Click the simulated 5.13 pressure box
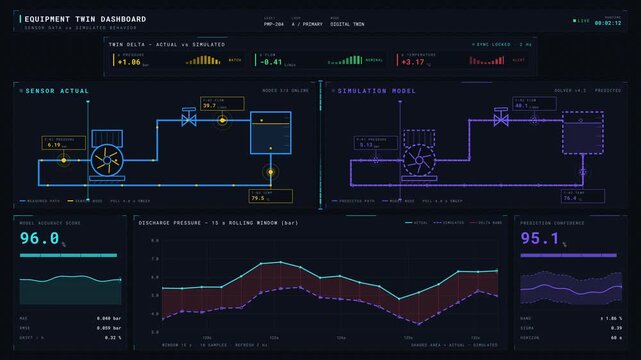This screenshot has height=360, width=641. tap(376, 143)
